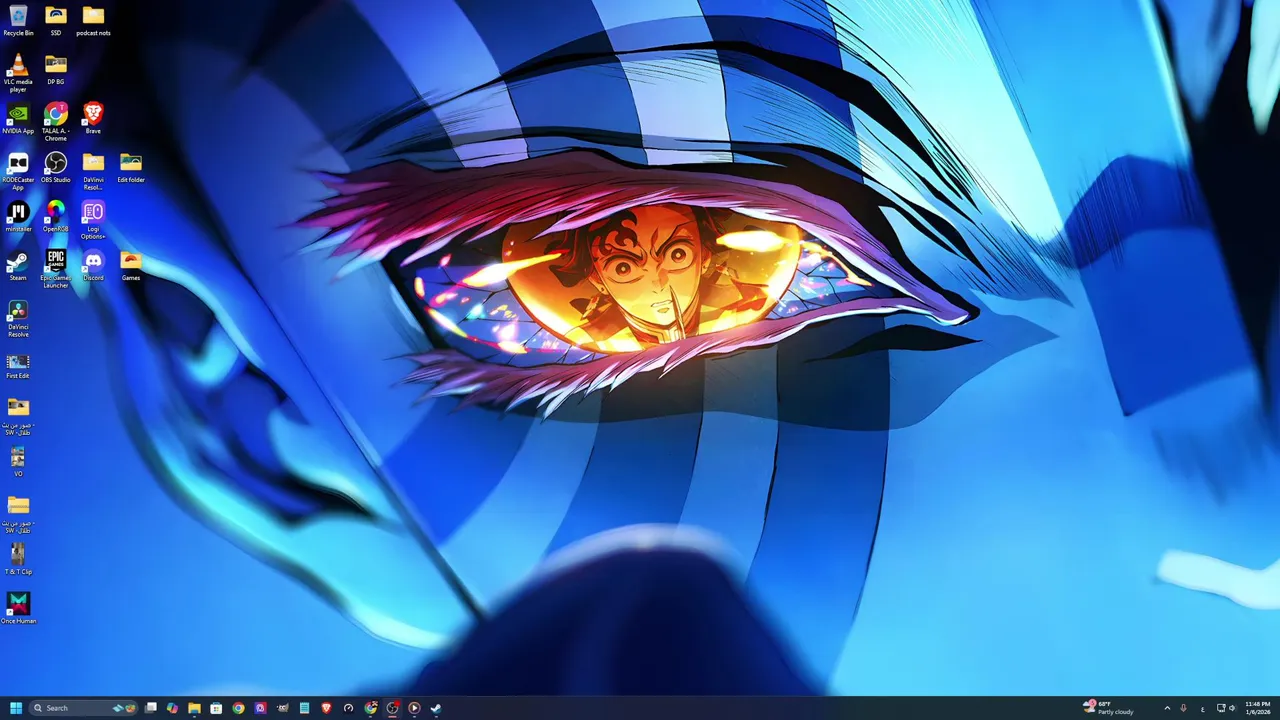
Task: Select the OpenRGB shortcut
Action: click(56, 216)
